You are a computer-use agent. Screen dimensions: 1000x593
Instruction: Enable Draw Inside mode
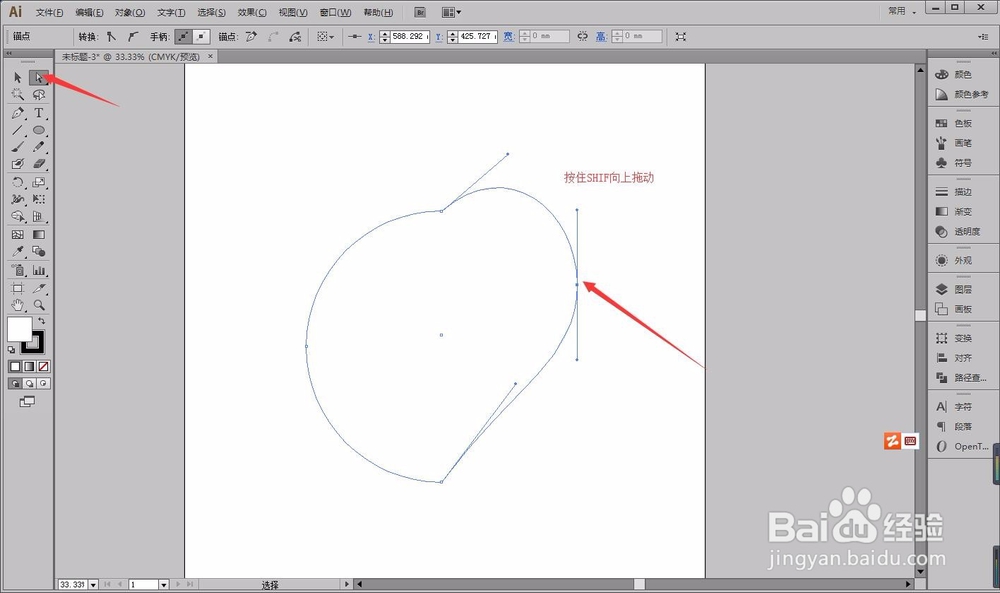[x=43, y=383]
